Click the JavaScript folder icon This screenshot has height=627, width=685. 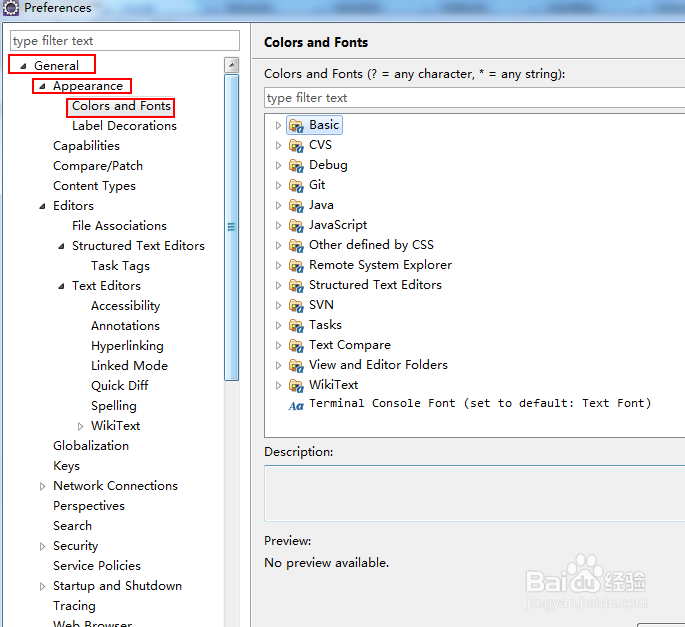coord(296,225)
